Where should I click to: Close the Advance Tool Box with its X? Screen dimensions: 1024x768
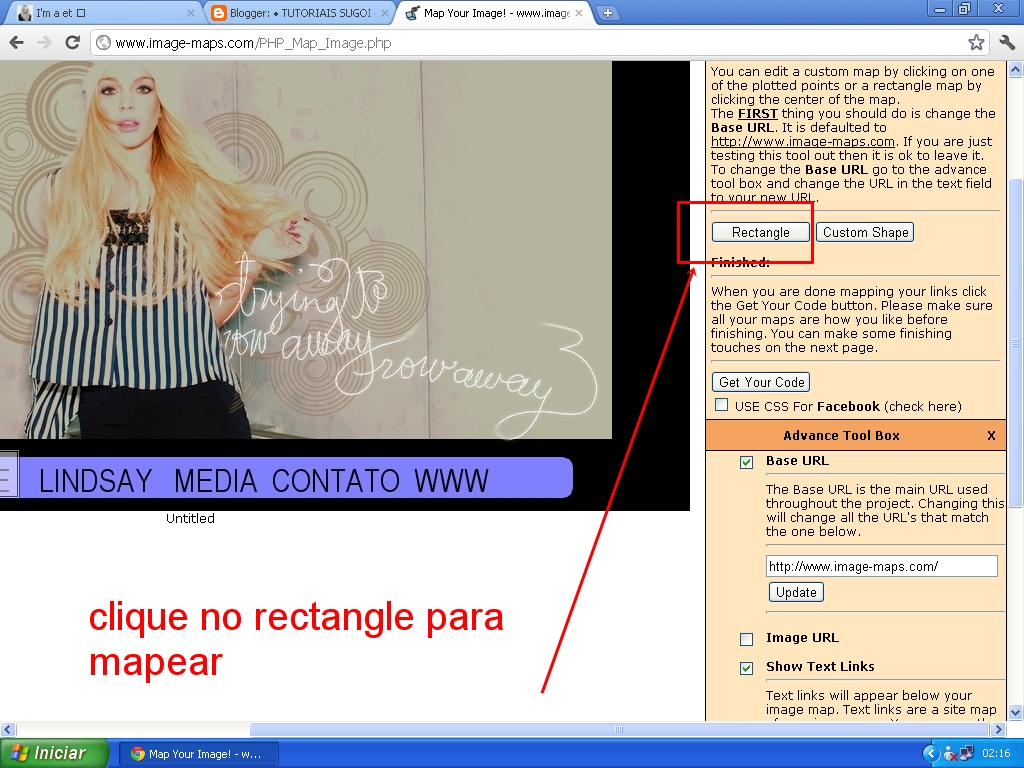coord(991,435)
